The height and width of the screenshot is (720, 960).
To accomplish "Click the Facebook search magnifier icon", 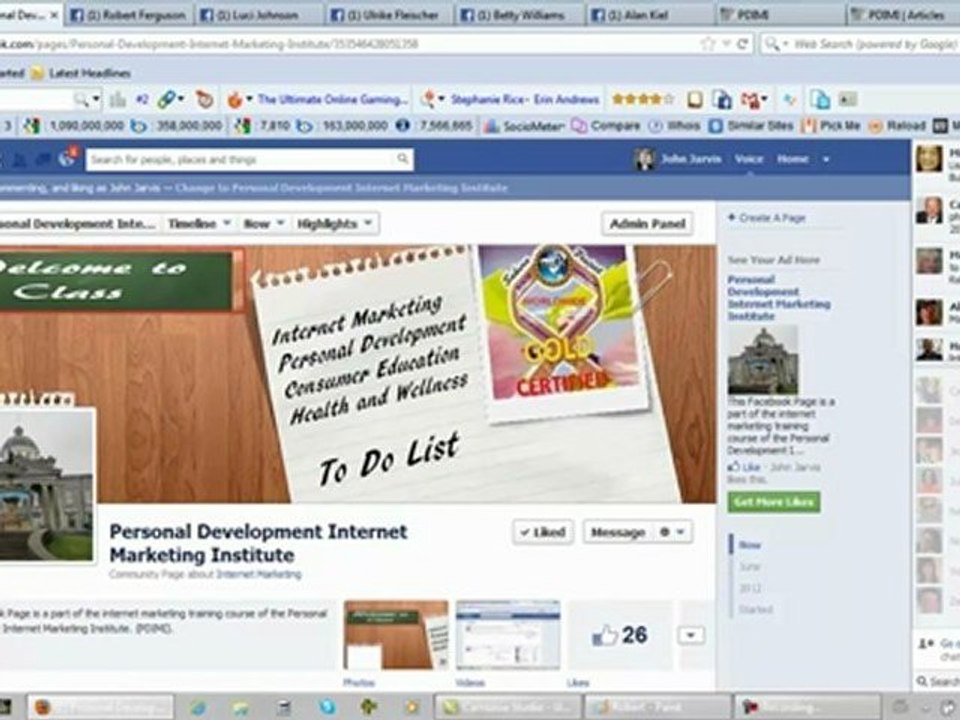I will point(402,159).
